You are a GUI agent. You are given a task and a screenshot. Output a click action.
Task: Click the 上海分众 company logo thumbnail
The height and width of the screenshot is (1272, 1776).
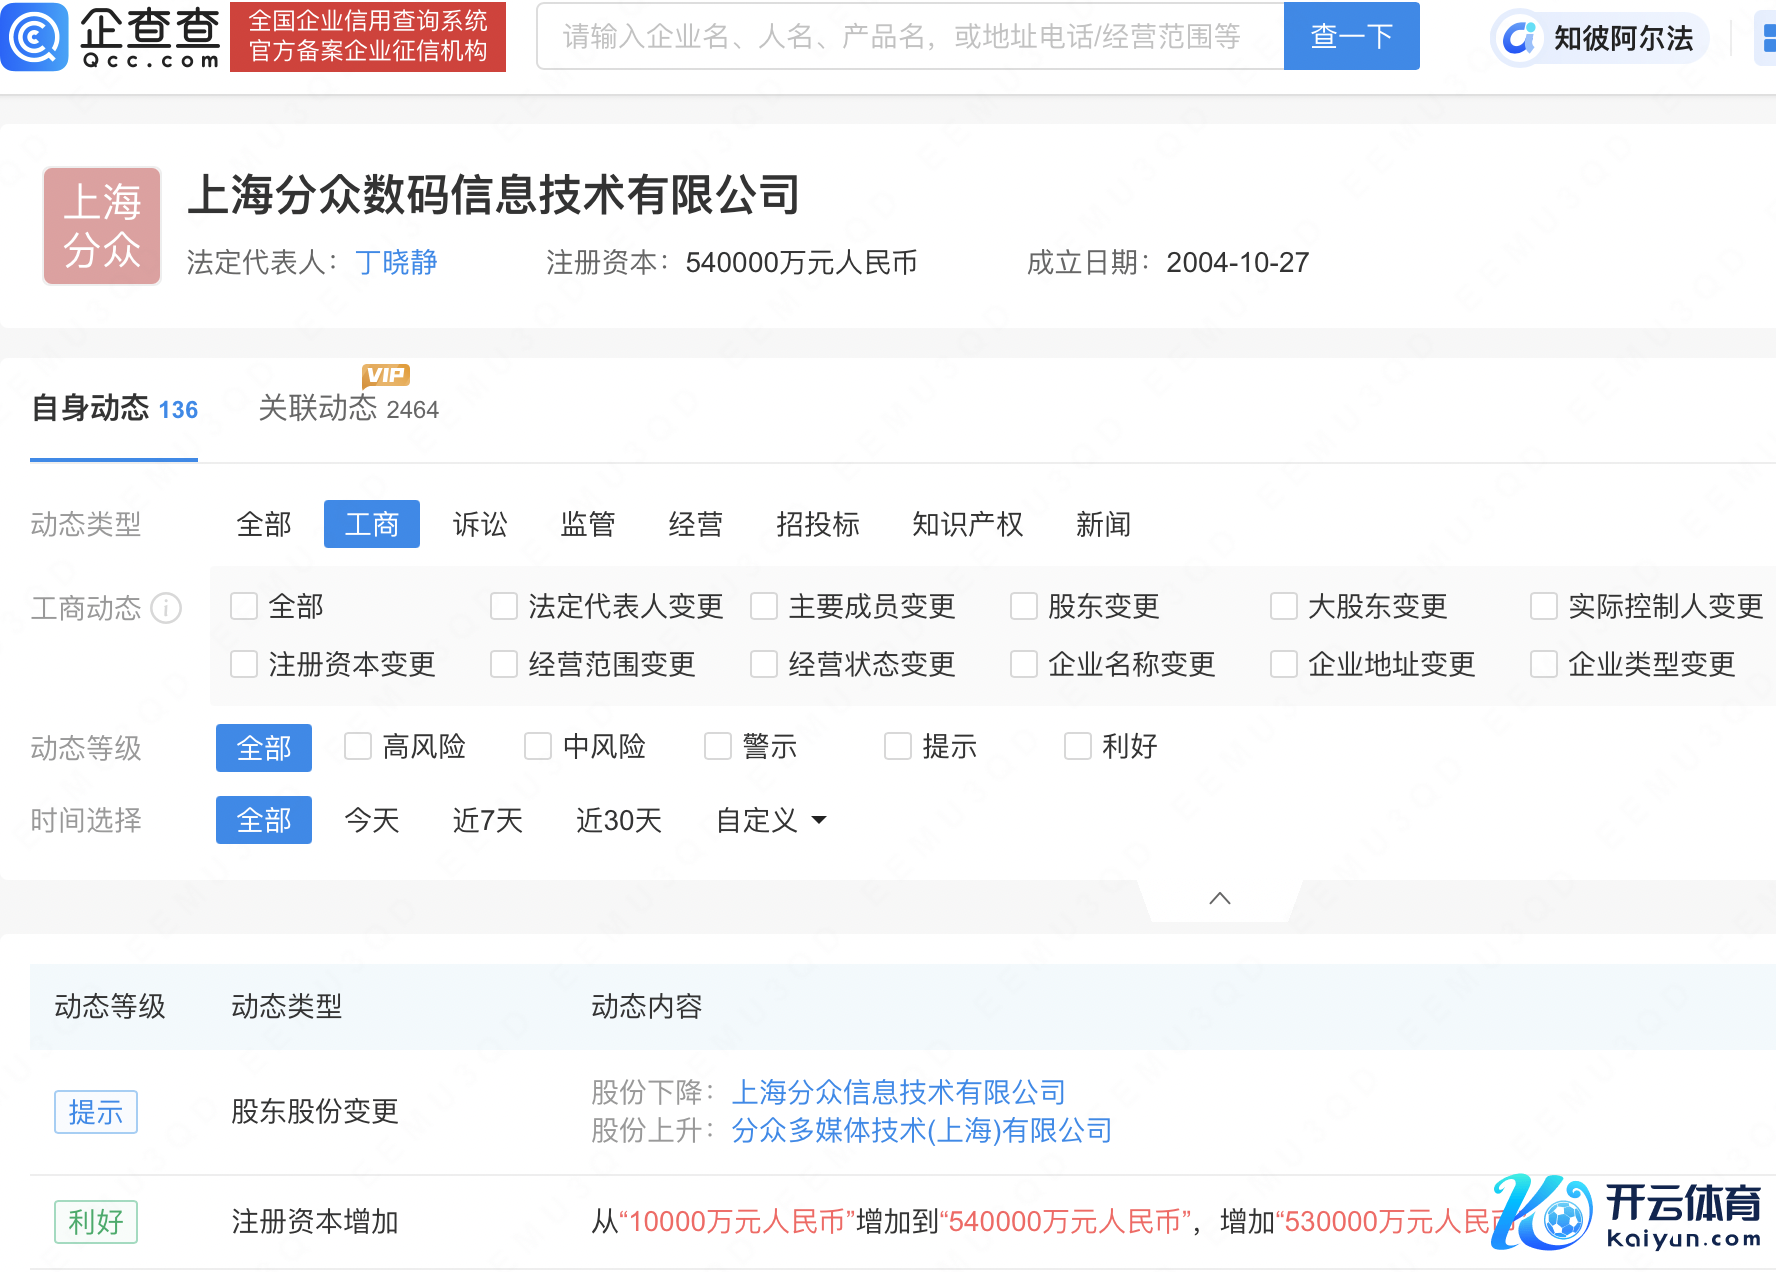coord(102,226)
